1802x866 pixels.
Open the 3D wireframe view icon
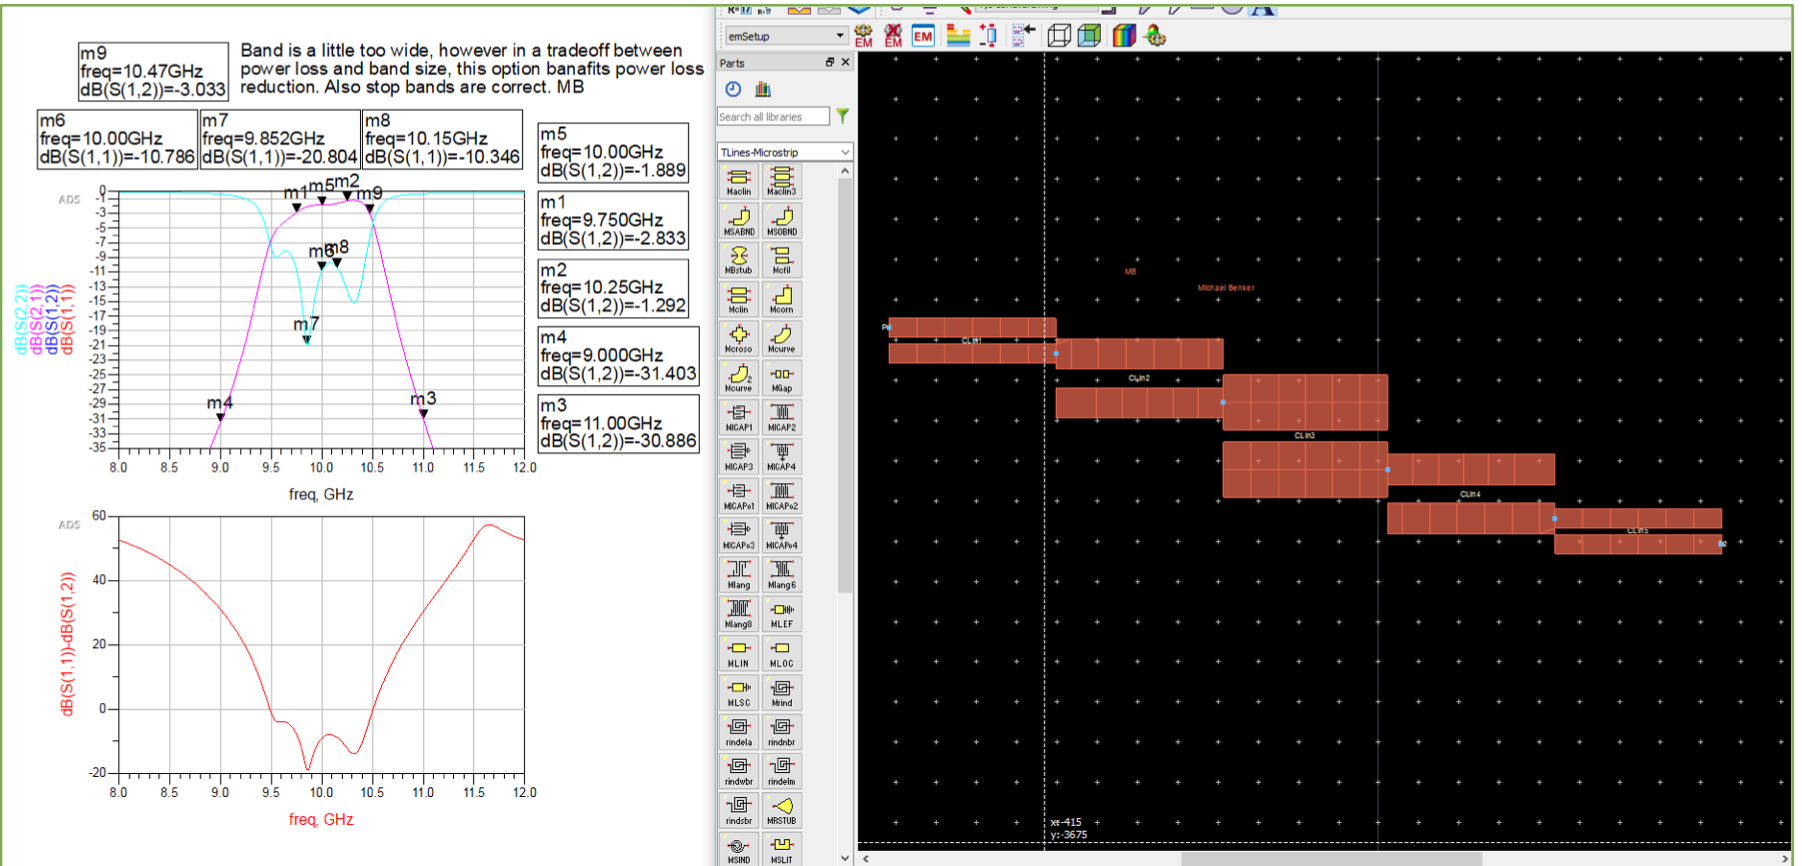pos(1059,36)
